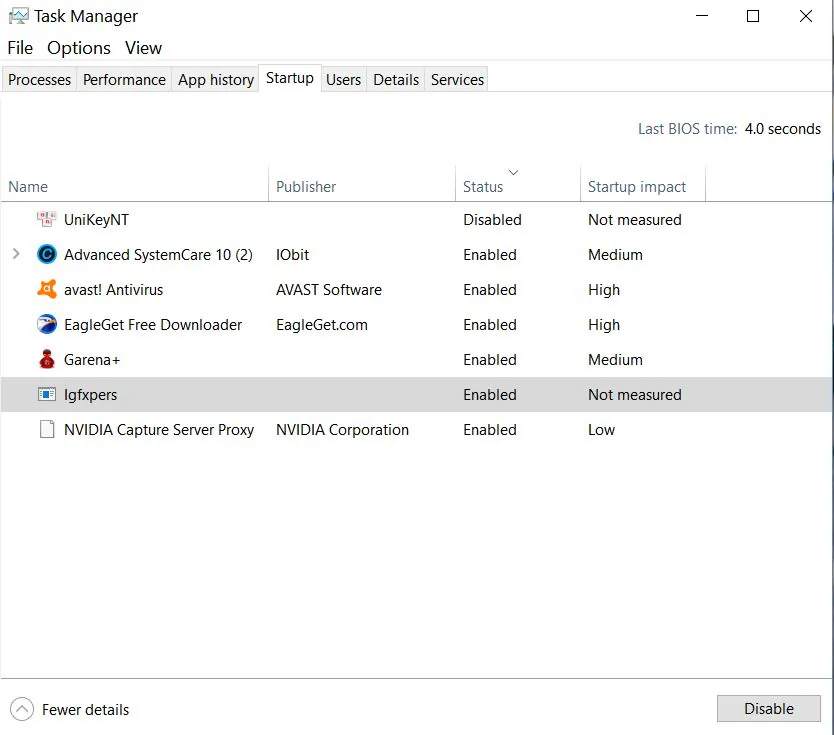Click the avast! Antivirus orange icon
This screenshot has height=735, width=834.
coord(47,289)
